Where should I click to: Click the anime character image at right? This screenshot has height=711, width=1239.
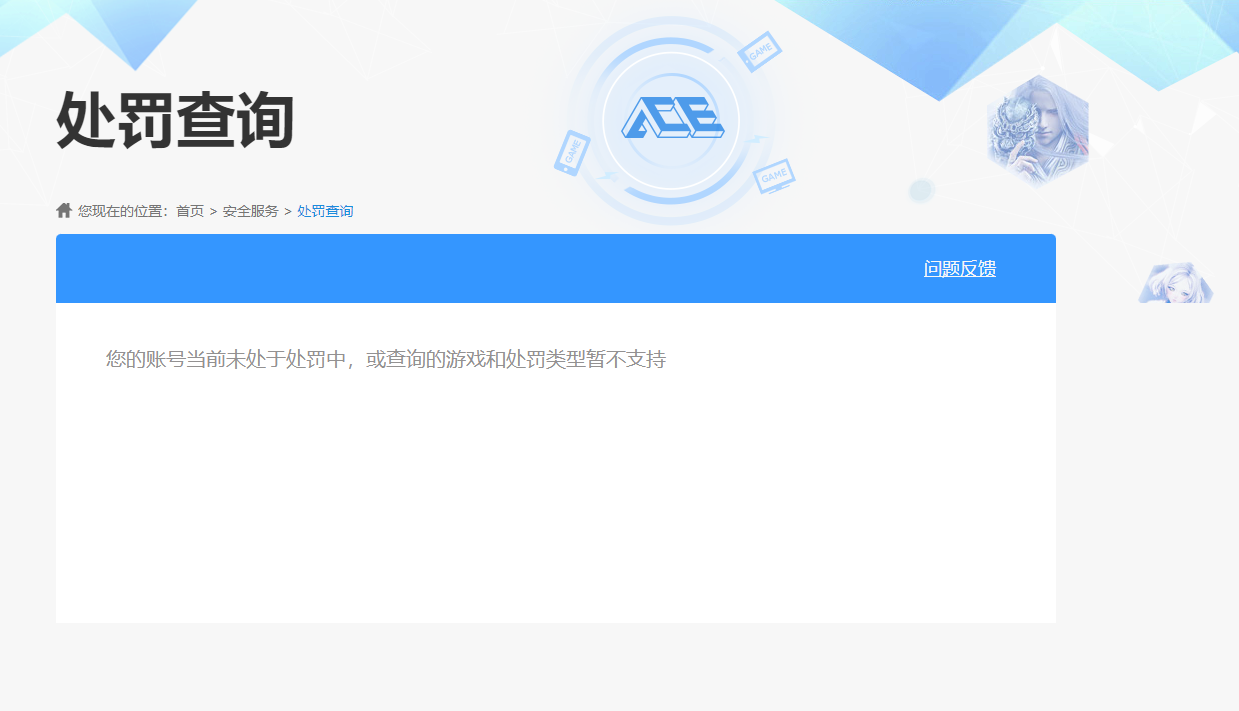(x=1176, y=283)
